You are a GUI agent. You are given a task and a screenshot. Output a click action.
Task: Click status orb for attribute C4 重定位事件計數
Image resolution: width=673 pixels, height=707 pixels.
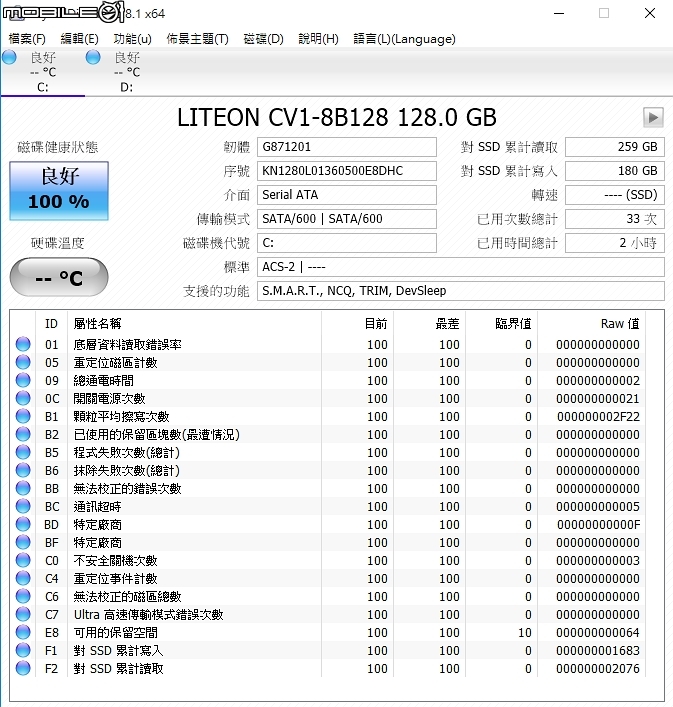pos(23,578)
